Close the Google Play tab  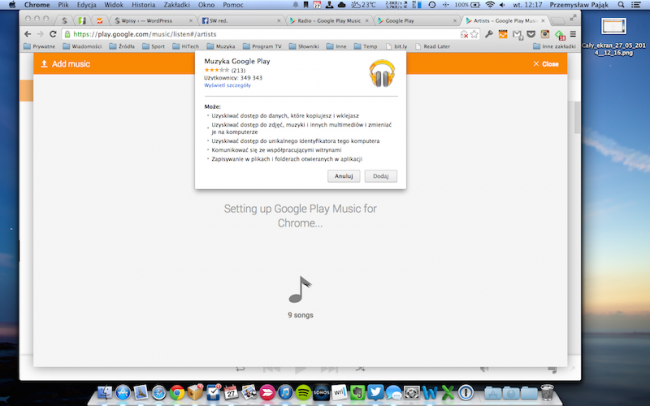point(455,20)
